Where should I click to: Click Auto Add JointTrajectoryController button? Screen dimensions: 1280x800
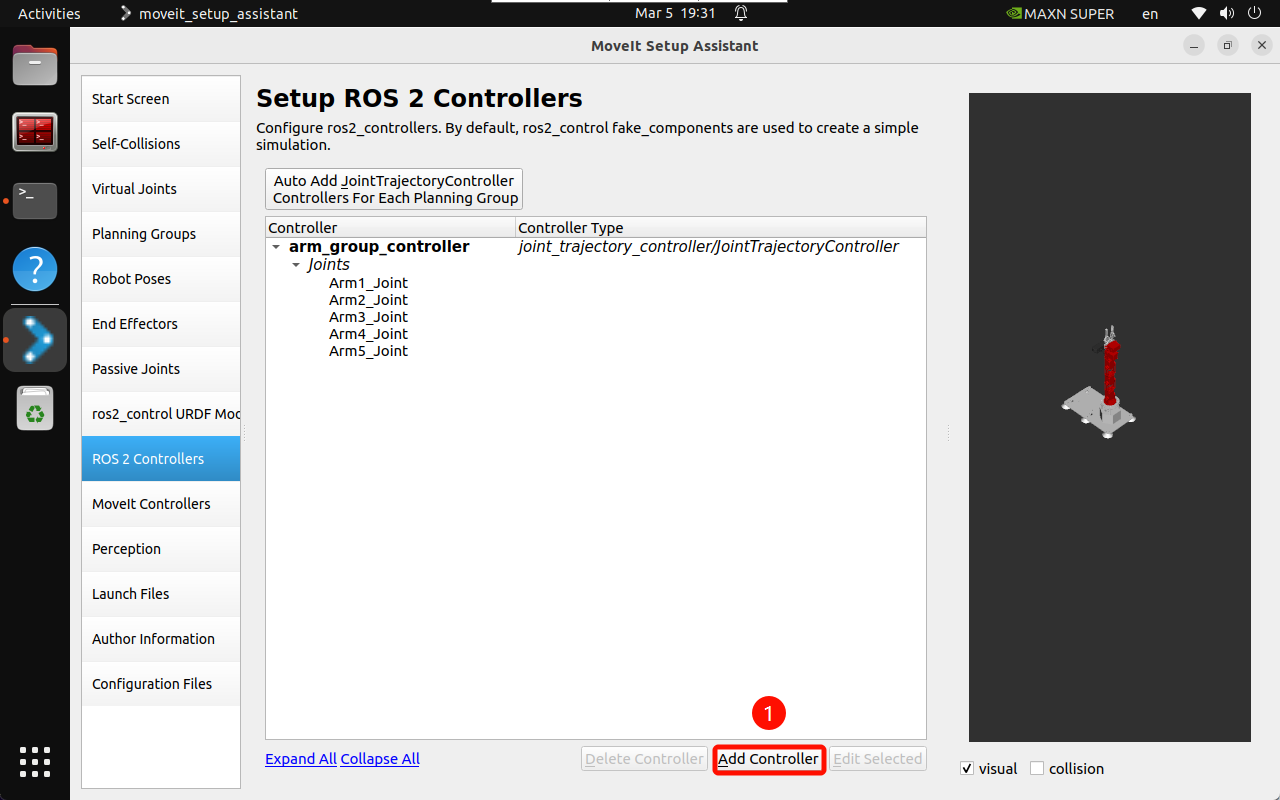394,189
